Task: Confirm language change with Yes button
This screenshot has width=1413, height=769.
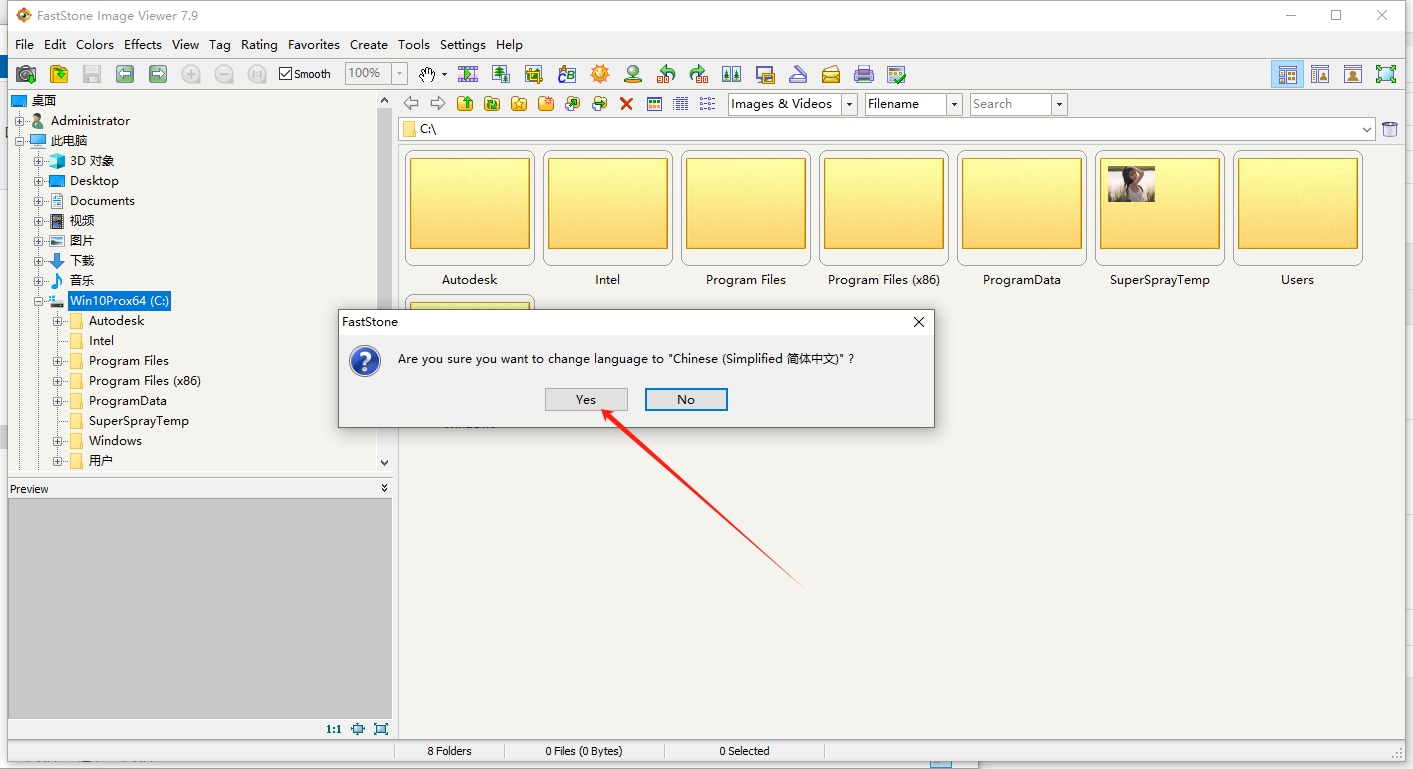Action: coord(586,399)
